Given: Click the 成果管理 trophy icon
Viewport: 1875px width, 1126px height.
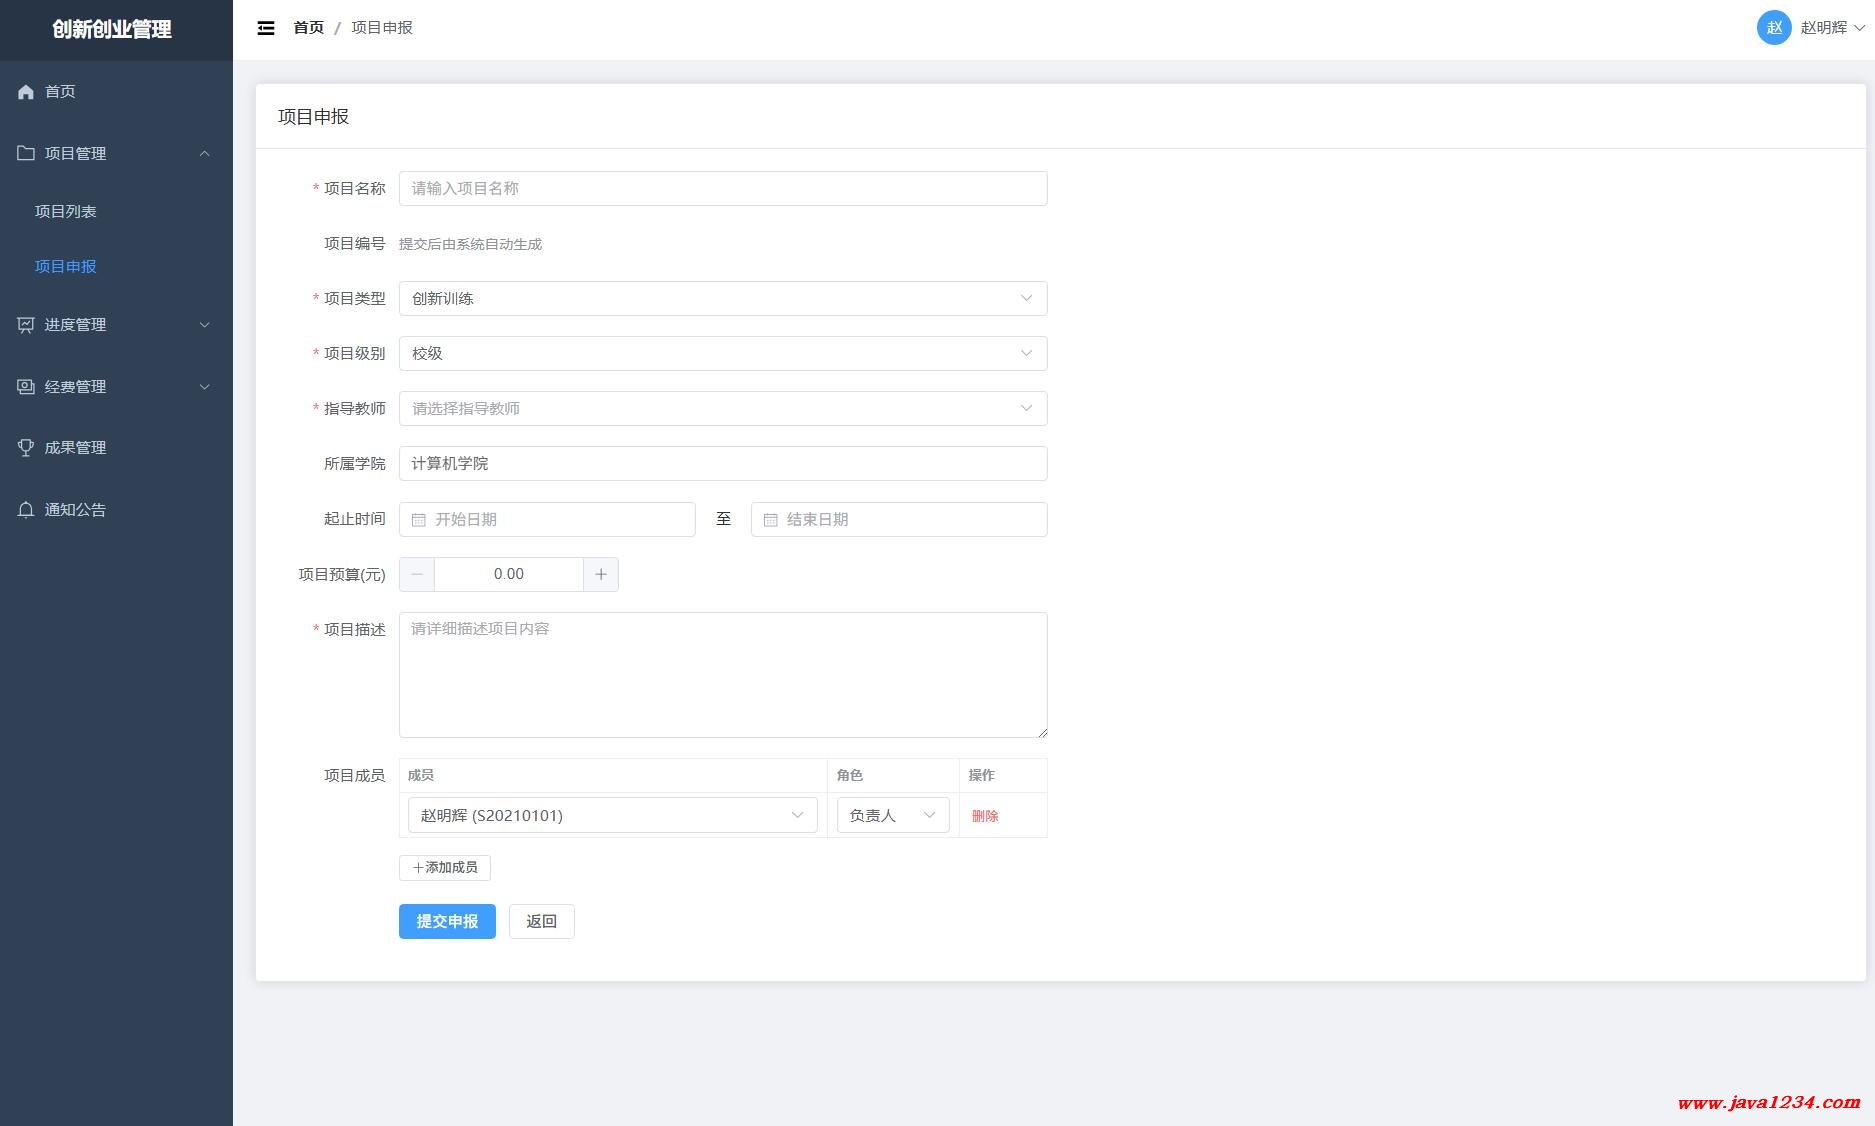Looking at the screenshot, I should pos(26,448).
